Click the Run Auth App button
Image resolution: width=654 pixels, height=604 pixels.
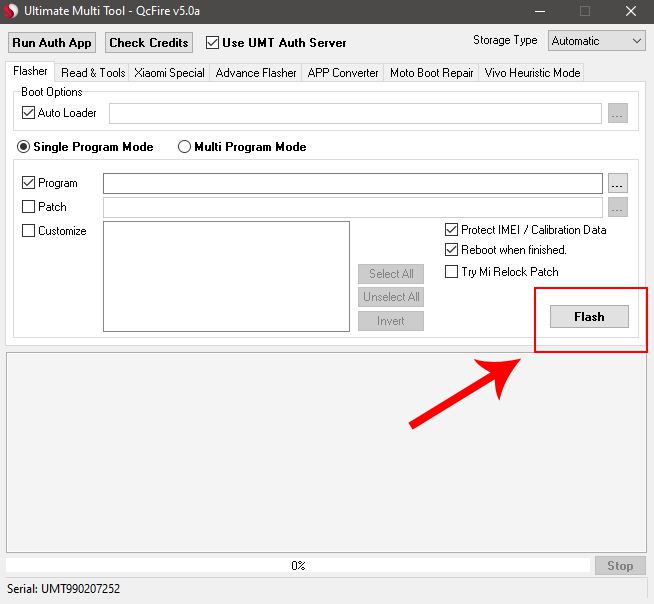click(52, 43)
